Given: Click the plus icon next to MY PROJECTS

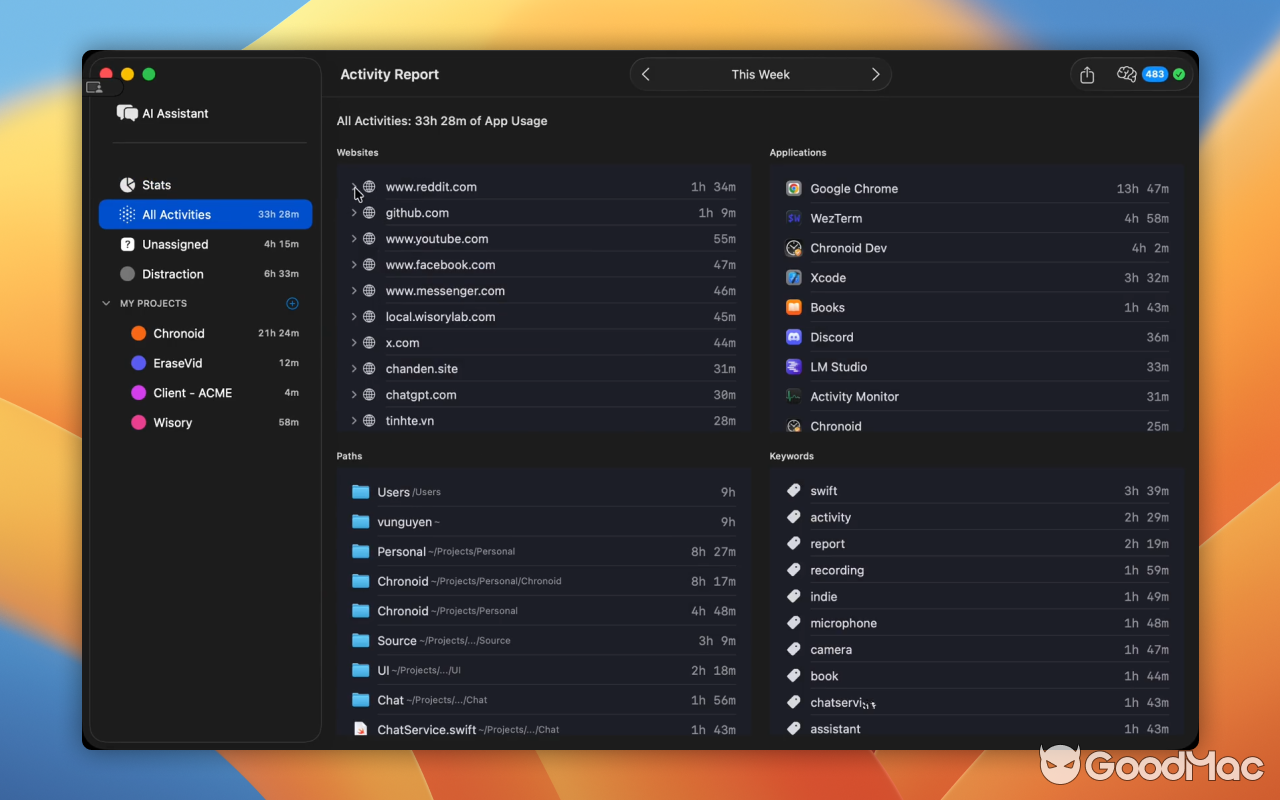Looking at the screenshot, I should pyautogui.click(x=292, y=303).
